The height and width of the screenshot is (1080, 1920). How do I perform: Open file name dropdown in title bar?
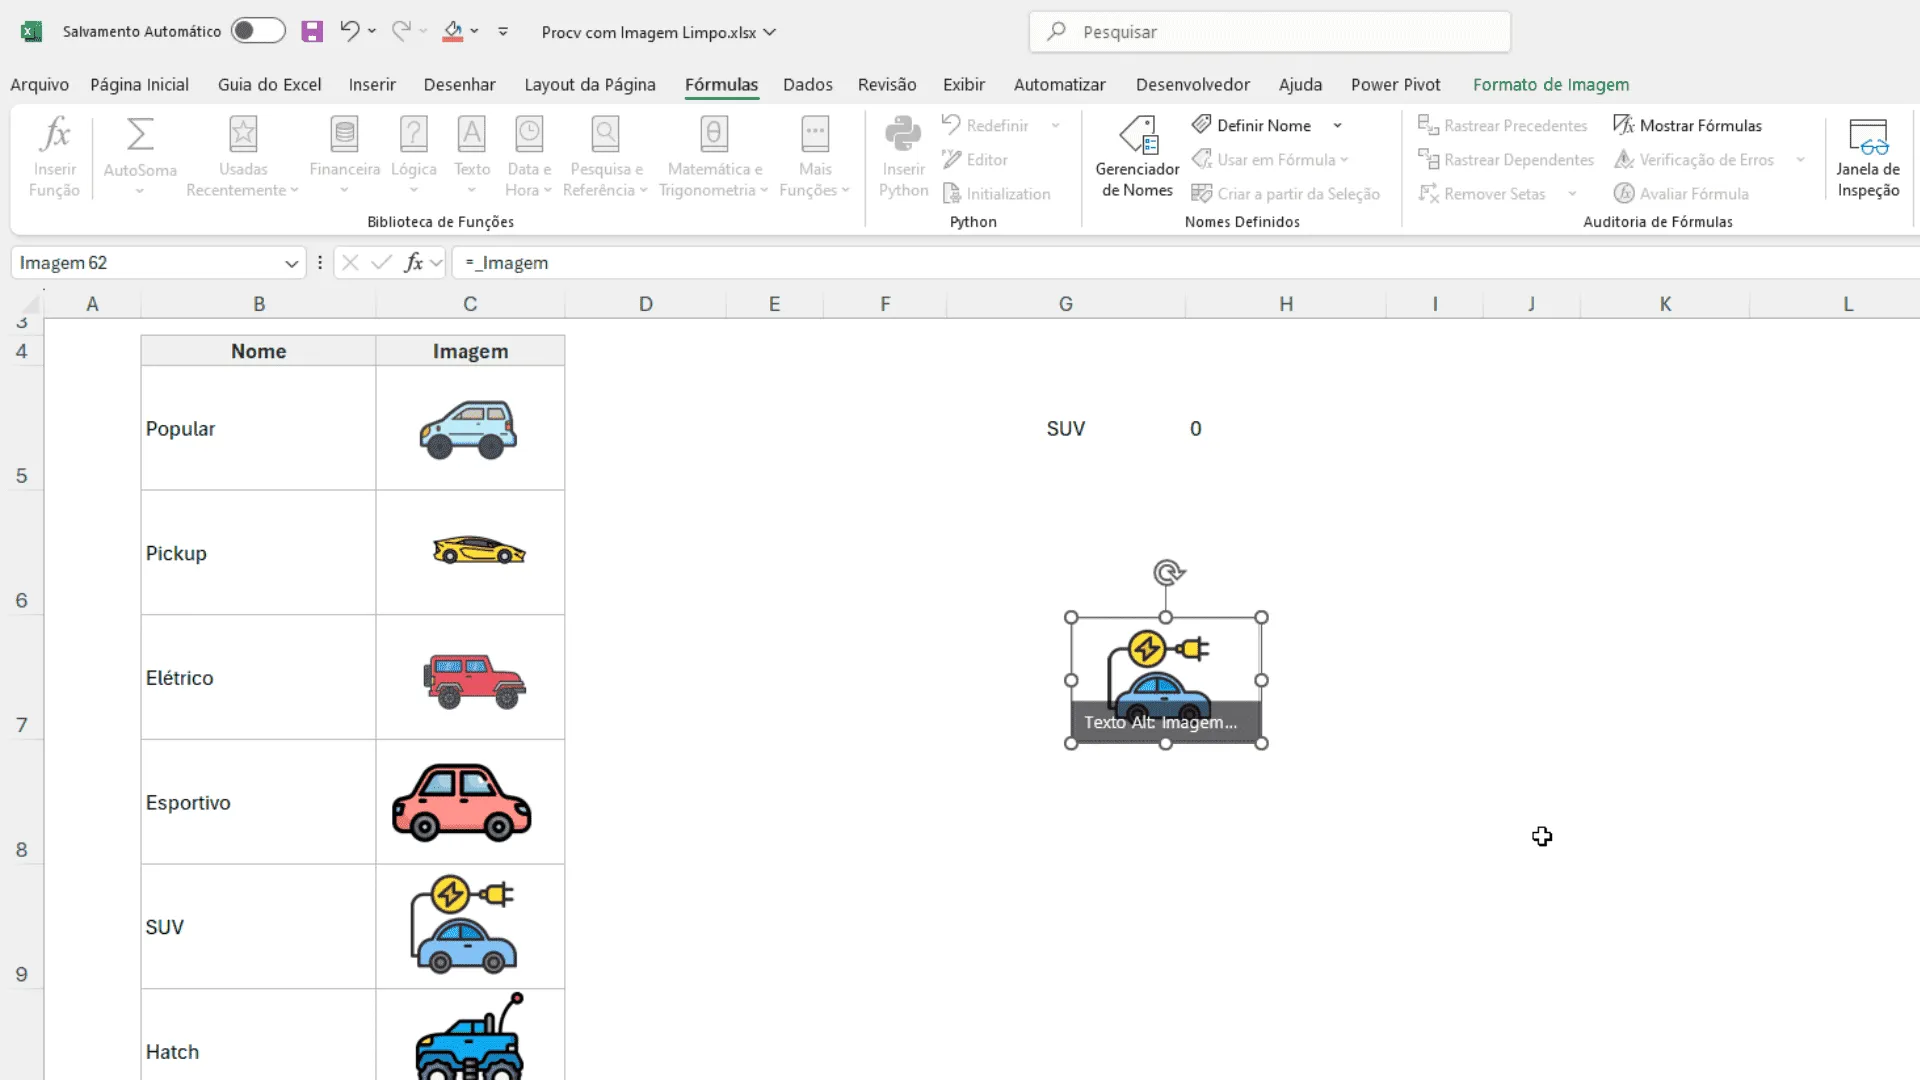(x=769, y=32)
